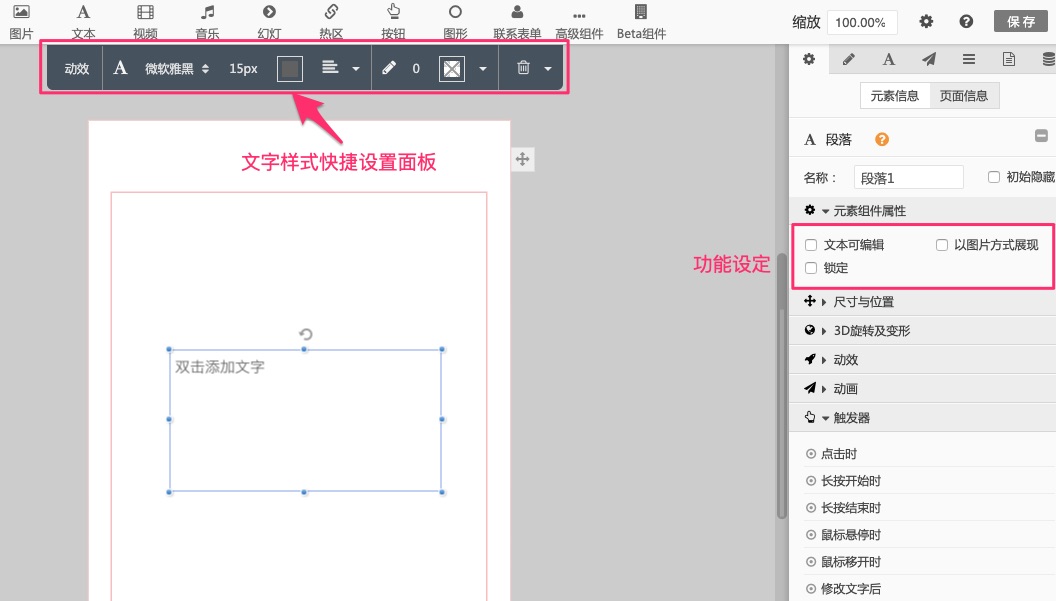The height and width of the screenshot is (601, 1056).
Task: Select the 视频 video component icon
Action: click(x=145, y=13)
